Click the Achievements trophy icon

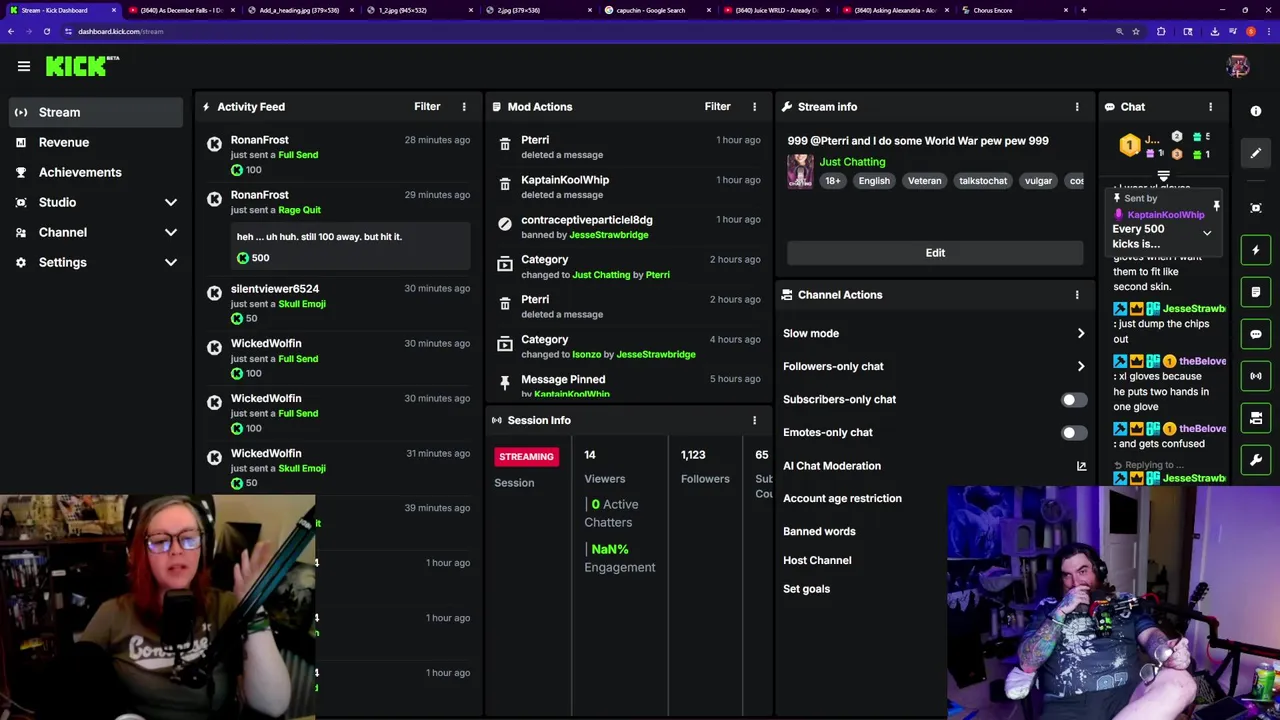click(21, 172)
